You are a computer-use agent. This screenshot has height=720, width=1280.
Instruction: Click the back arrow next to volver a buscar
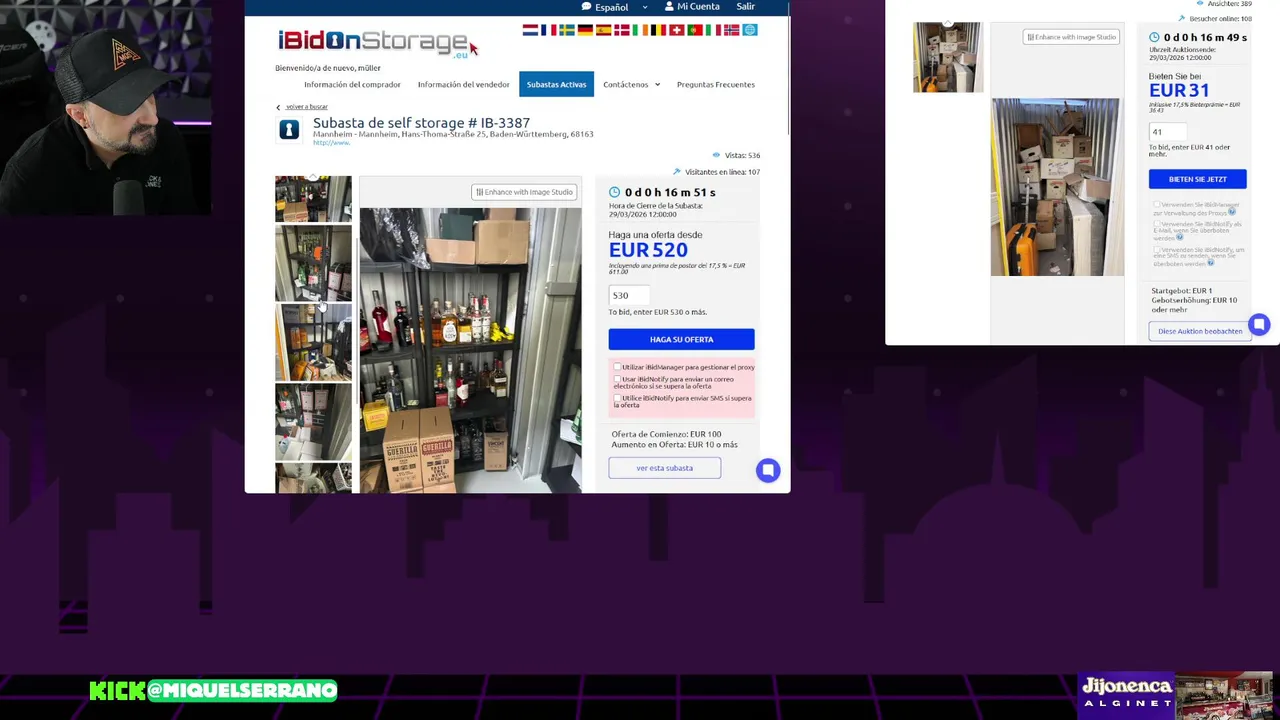278,107
